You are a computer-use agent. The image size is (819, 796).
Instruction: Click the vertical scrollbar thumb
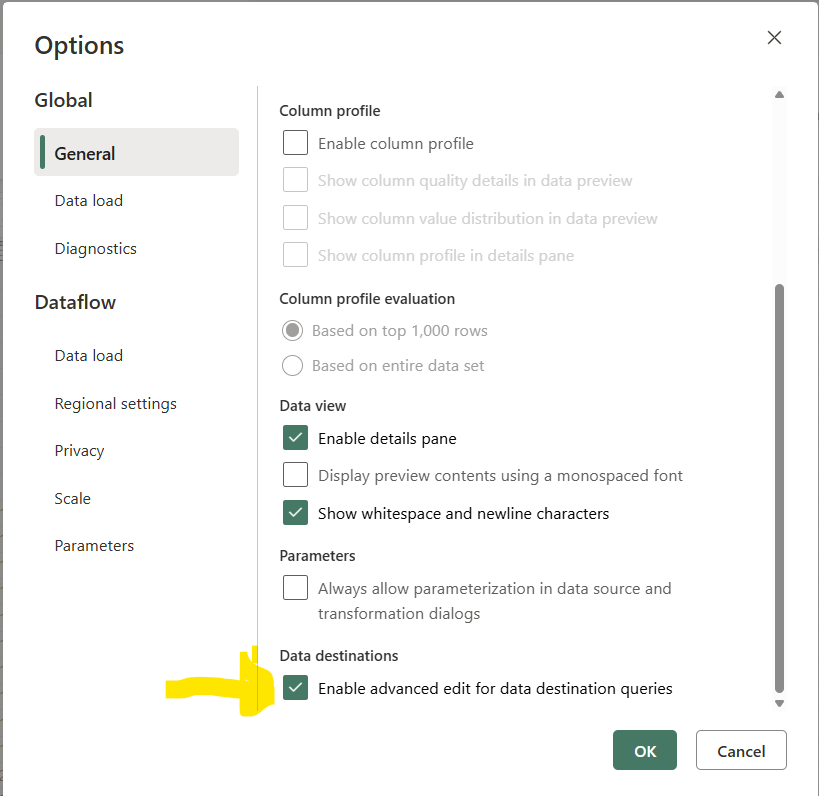coord(779,488)
